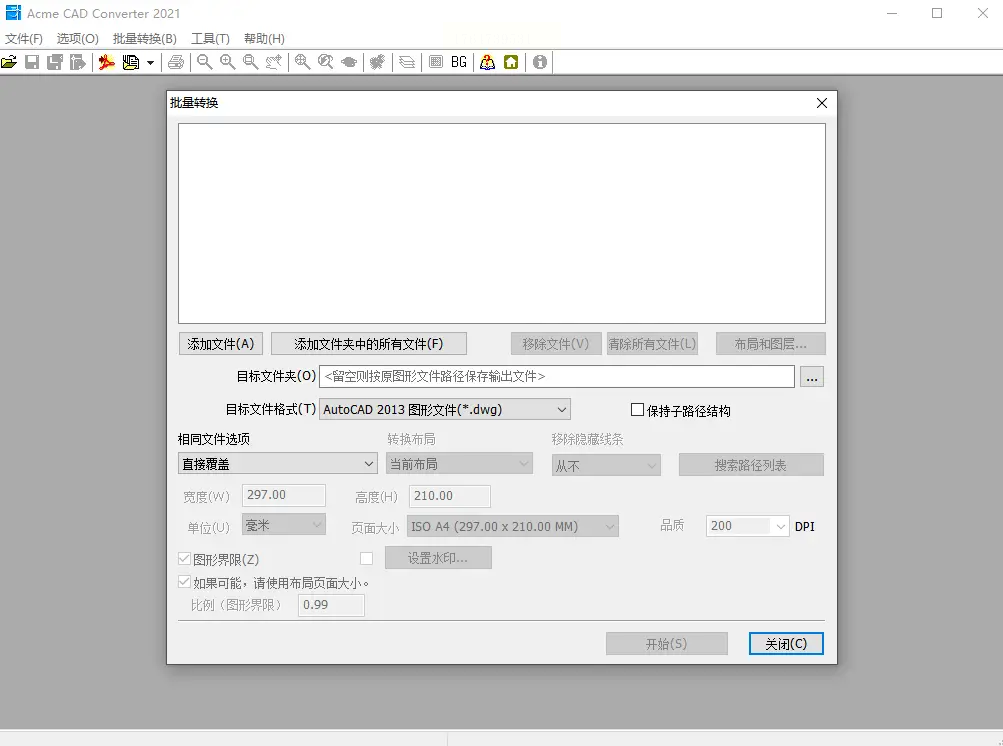The height and width of the screenshot is (746, 1003).
Task: Click the browse "..." target folder button
Action: click(x=812, y=377)
